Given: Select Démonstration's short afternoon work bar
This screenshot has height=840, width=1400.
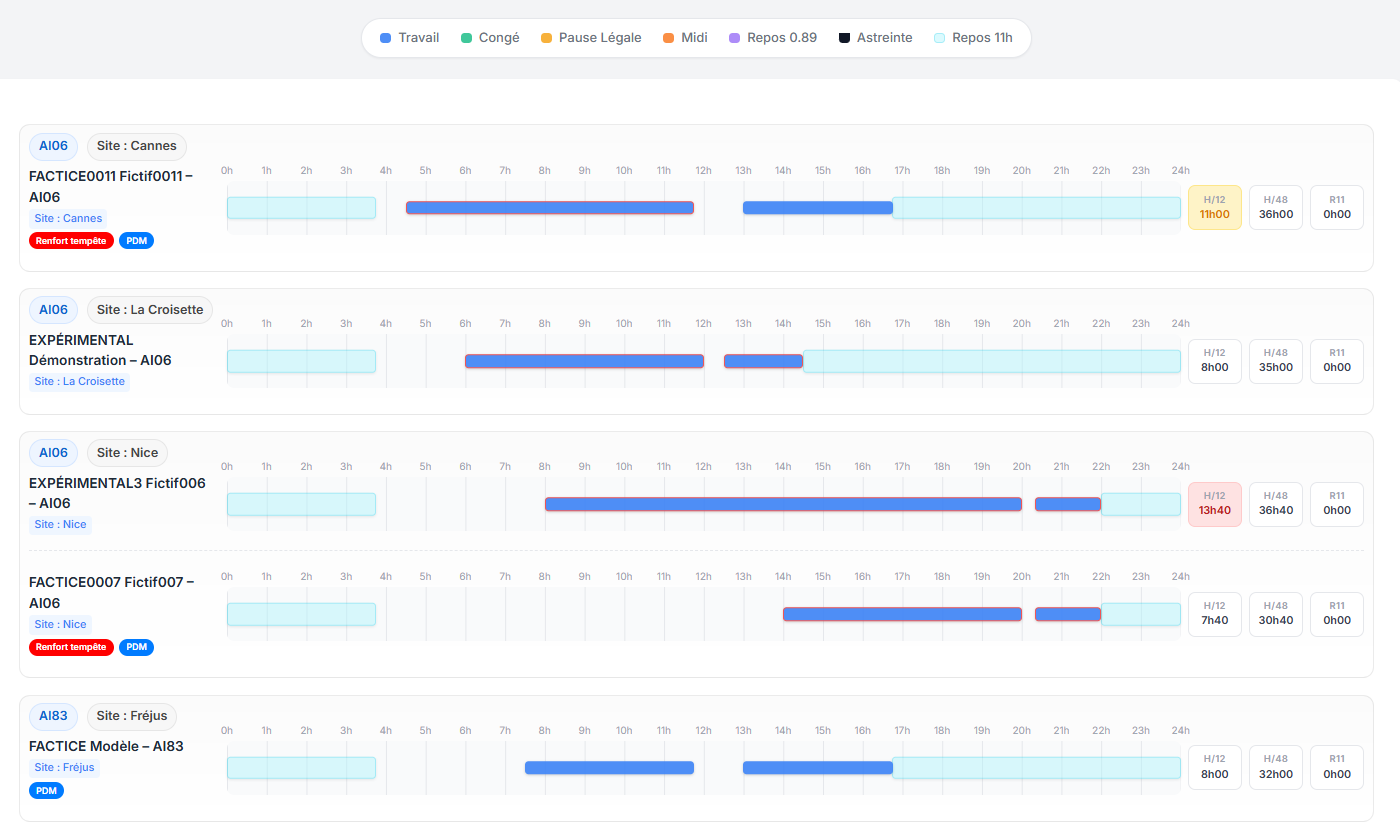Looking at the screenshot, I should (763, 361).
